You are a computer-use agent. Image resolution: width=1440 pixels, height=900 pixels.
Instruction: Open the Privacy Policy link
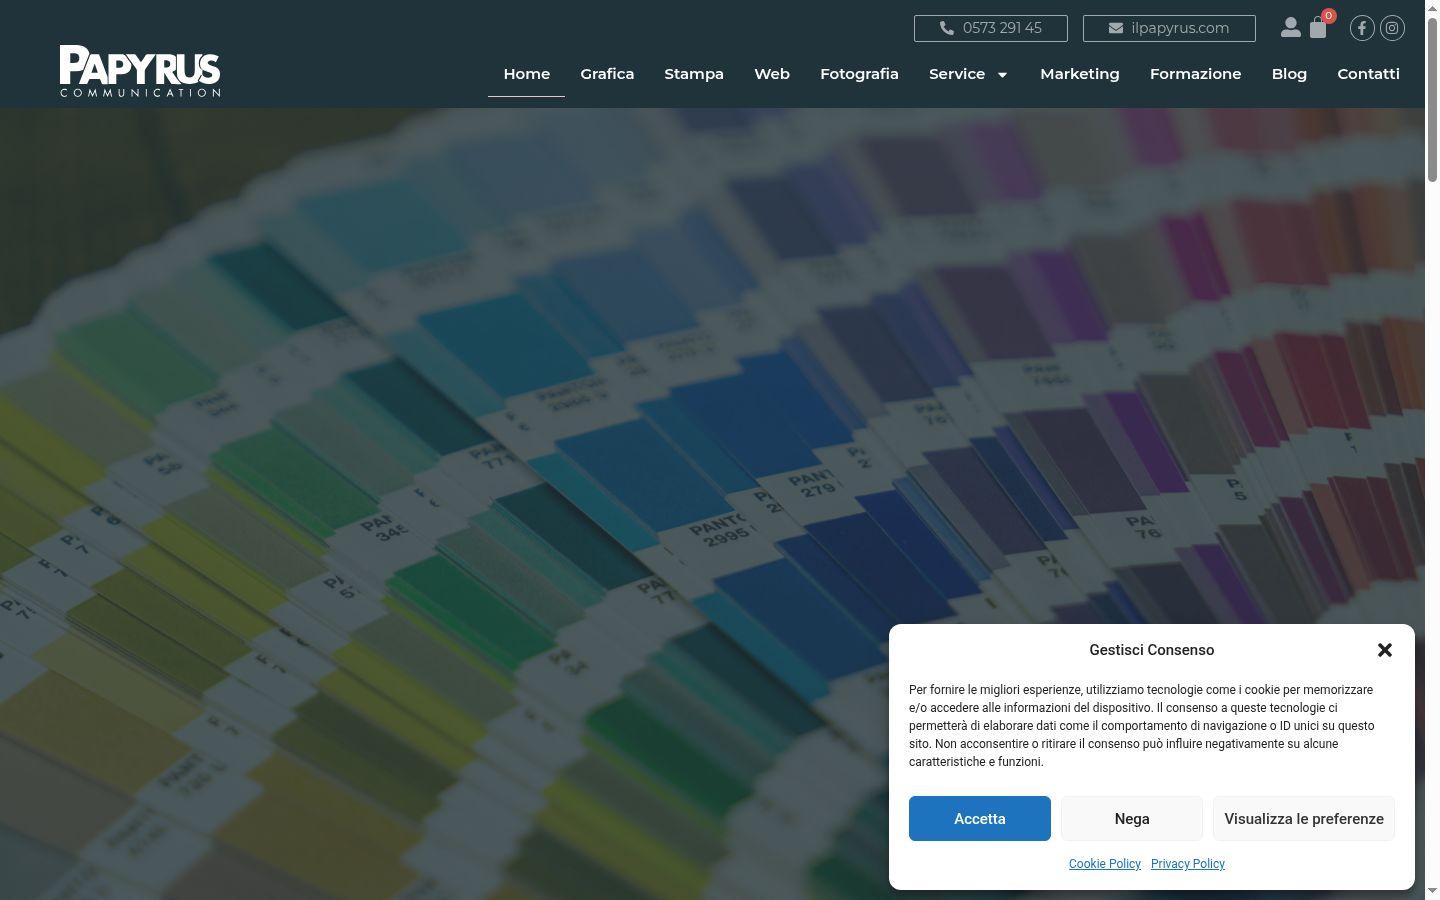[x=1188, y=864]
